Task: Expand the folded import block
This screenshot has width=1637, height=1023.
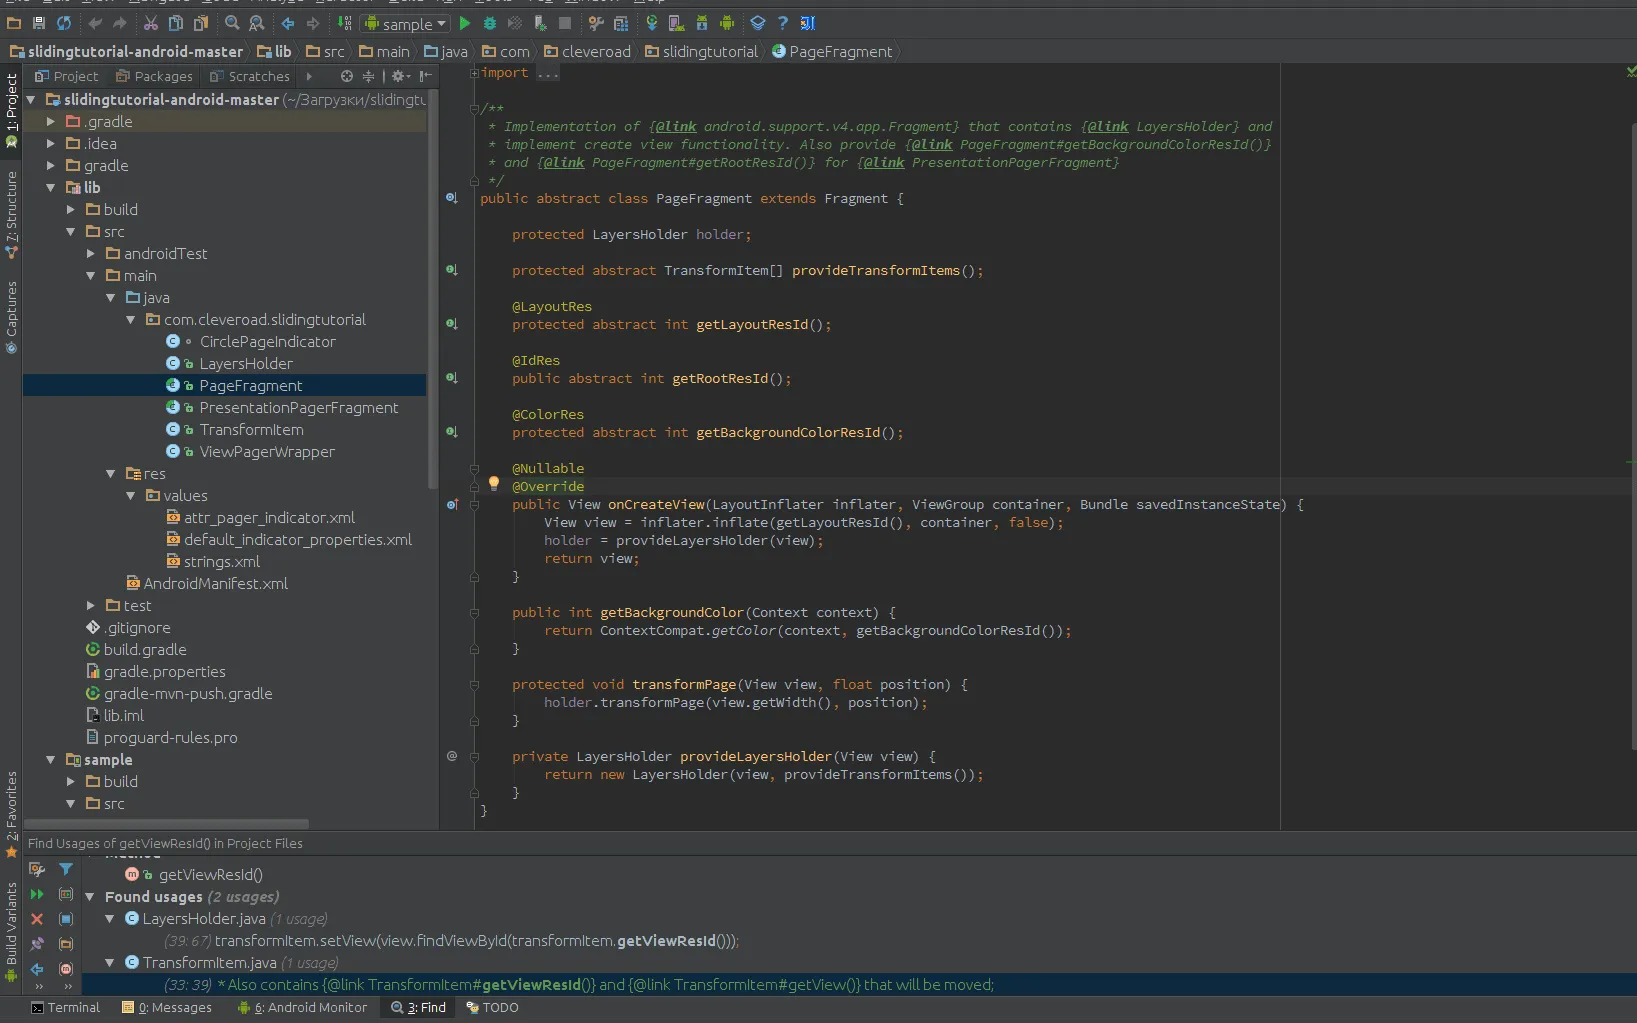Action: [x=474, y=73]
